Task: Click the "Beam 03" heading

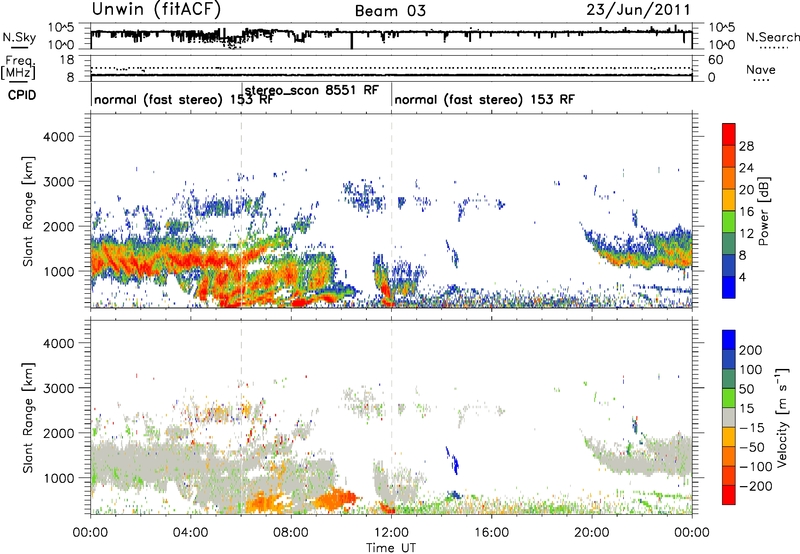Action: click(390, 11)
